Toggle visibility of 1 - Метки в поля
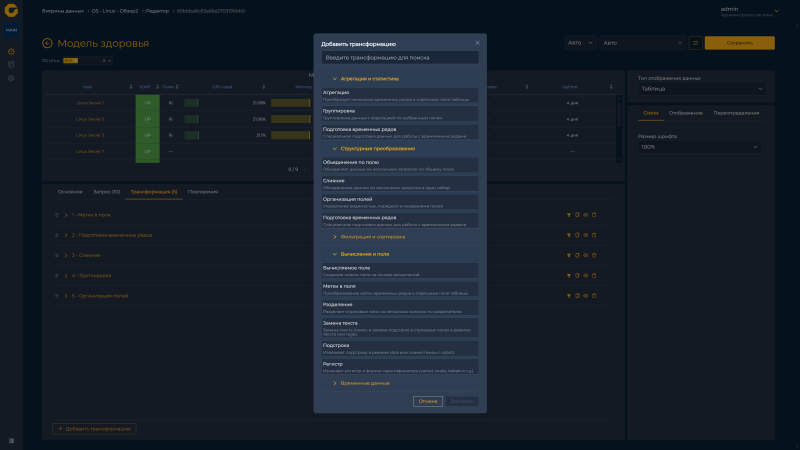The height and width of the screenshot is (450, 800). [x=586, y=215]
